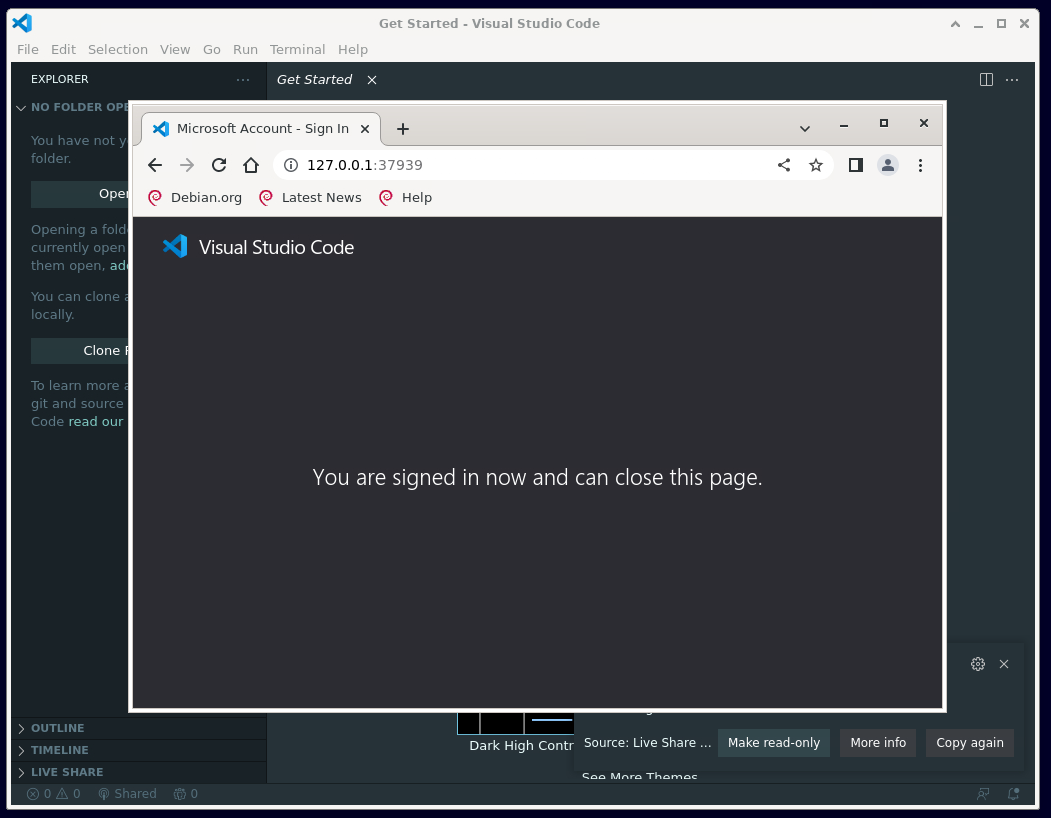This screenshot has width=1051, height=818.
Task: Click the Make read-only button
Action: [773, 743]
